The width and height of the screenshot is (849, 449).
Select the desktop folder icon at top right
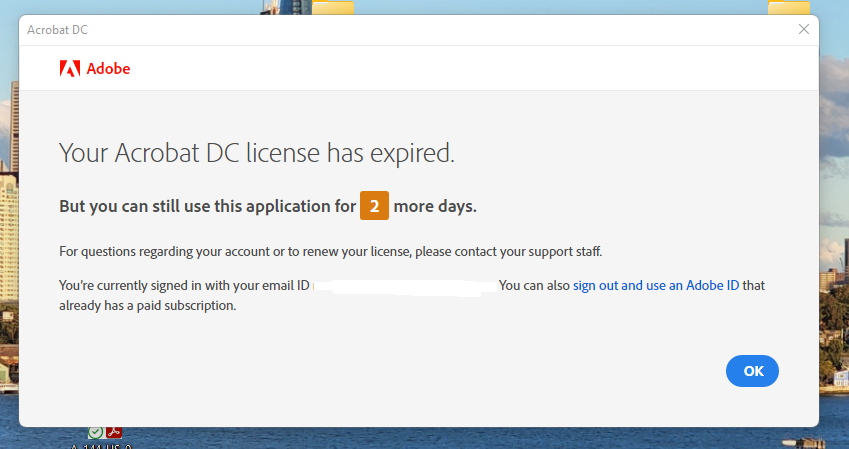click(789, 8)
